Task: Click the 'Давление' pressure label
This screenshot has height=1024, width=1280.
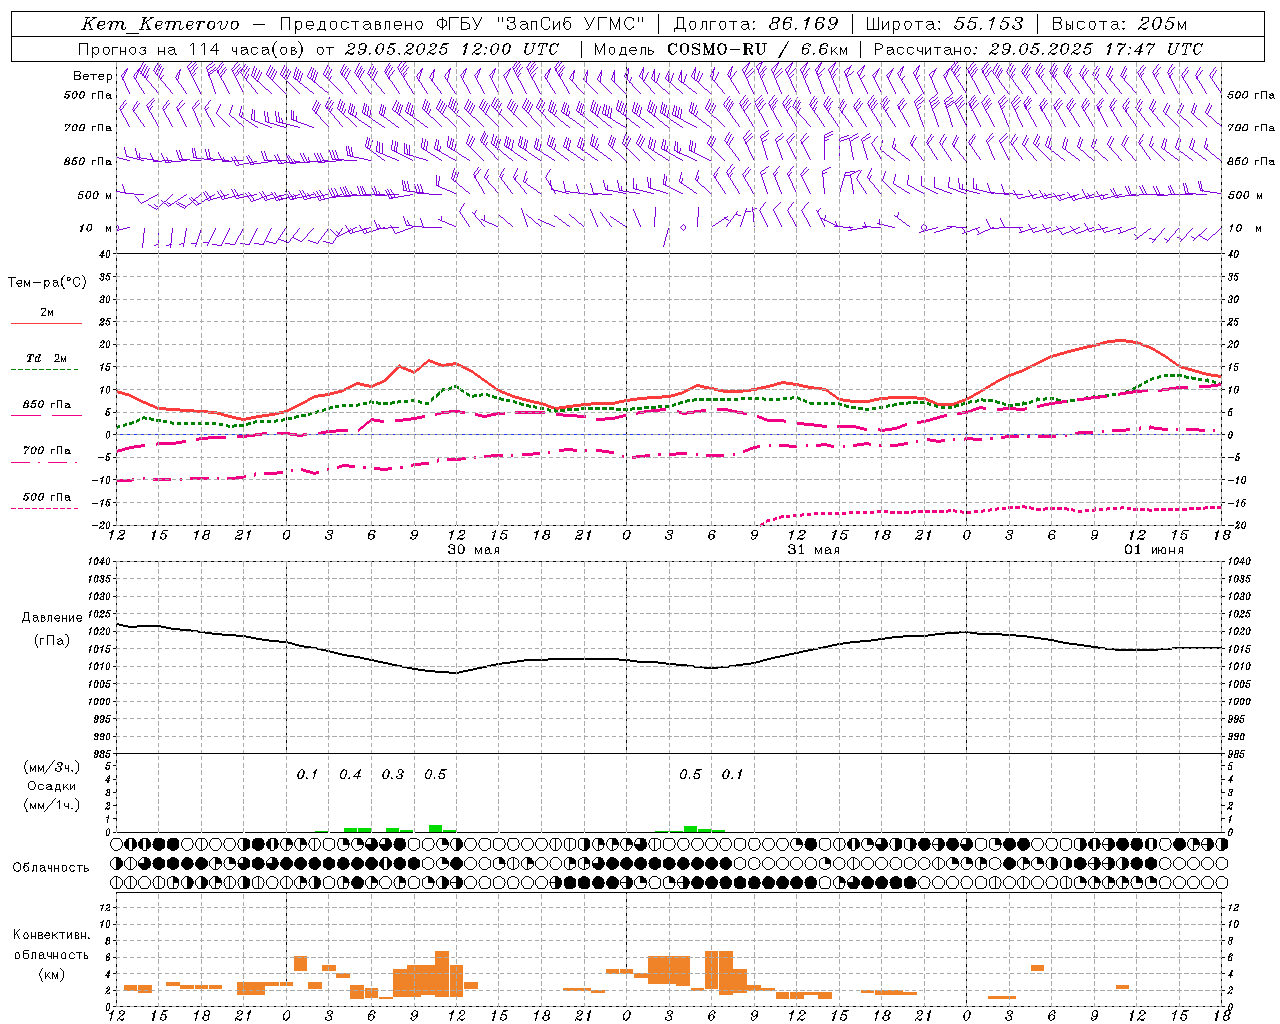Action: [51, 618]
